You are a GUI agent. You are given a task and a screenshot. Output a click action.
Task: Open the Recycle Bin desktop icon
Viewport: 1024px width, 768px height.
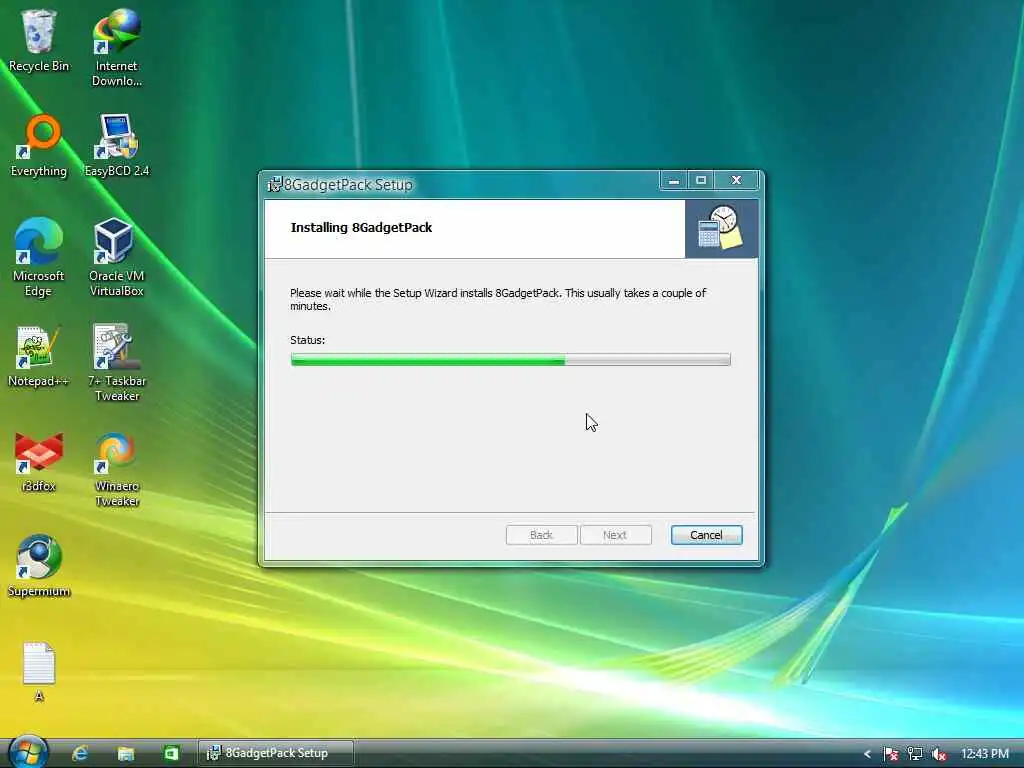[39, 41]
